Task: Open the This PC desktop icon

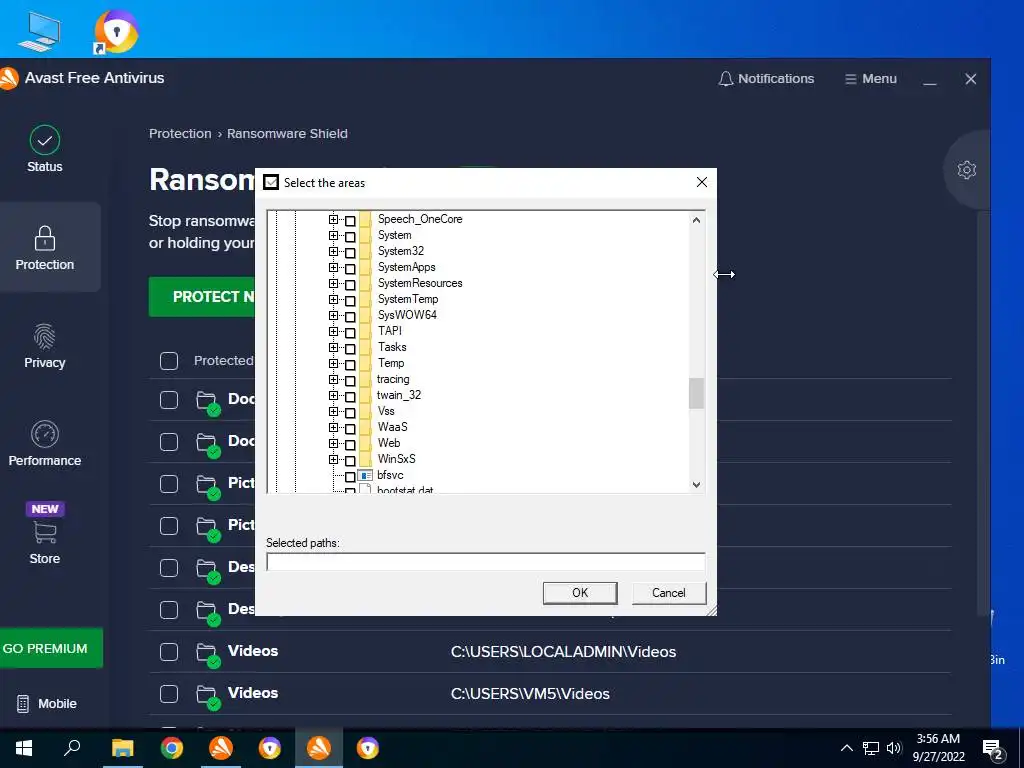Action: pos(39,31)
